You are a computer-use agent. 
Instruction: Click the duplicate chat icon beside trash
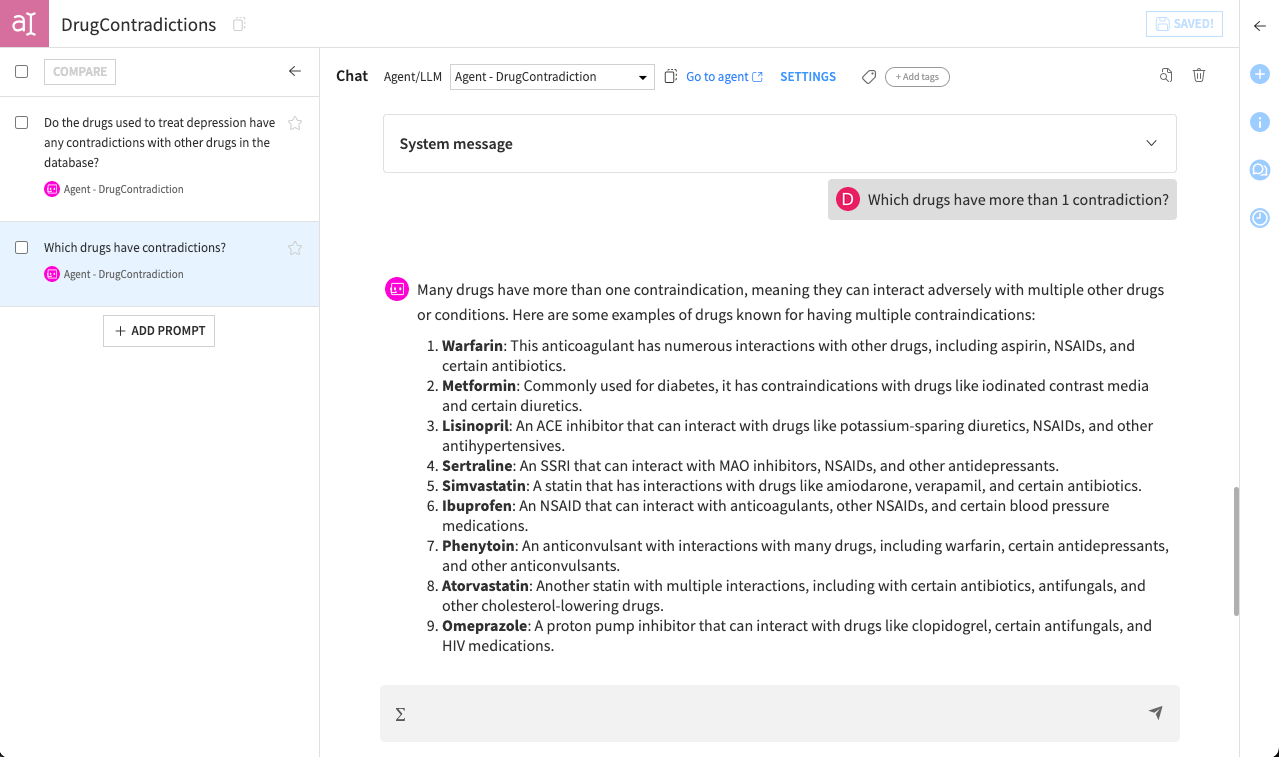pos(1166,75)
